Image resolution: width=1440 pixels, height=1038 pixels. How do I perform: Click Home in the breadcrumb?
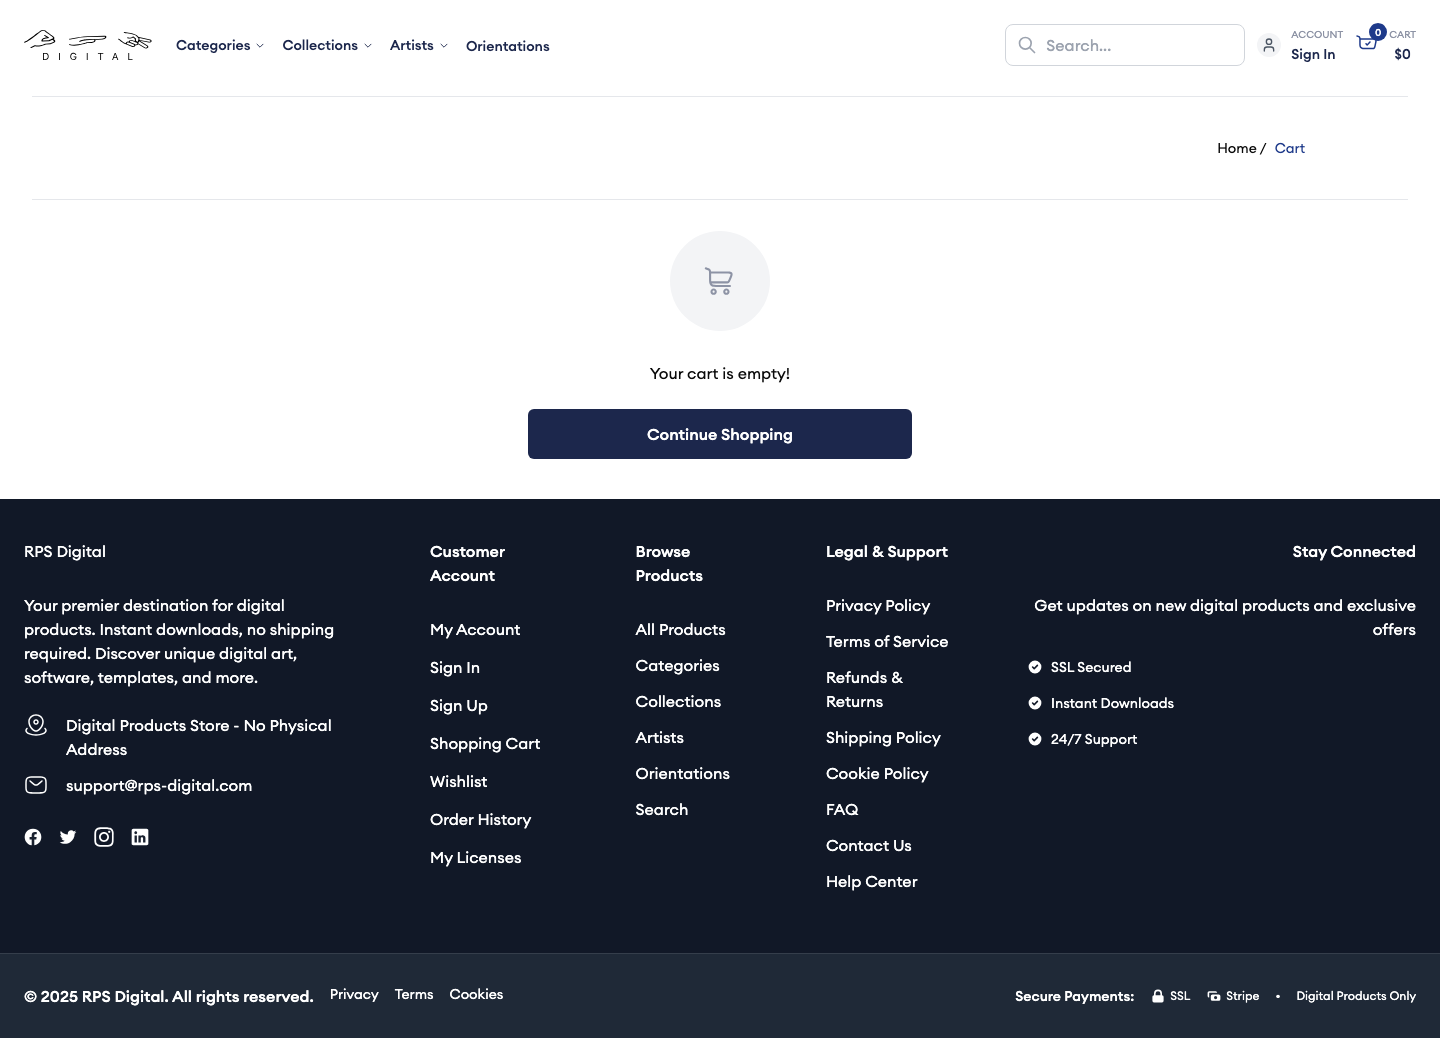(1236, 148)
